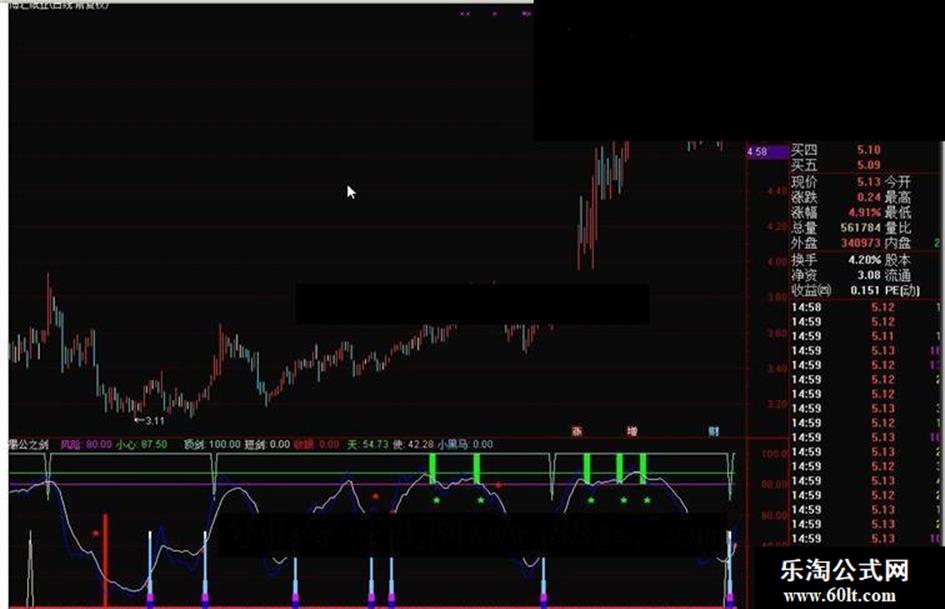Click the 流通 label in quote panel
Screen dimensions: 945x609
click(898, 275)
